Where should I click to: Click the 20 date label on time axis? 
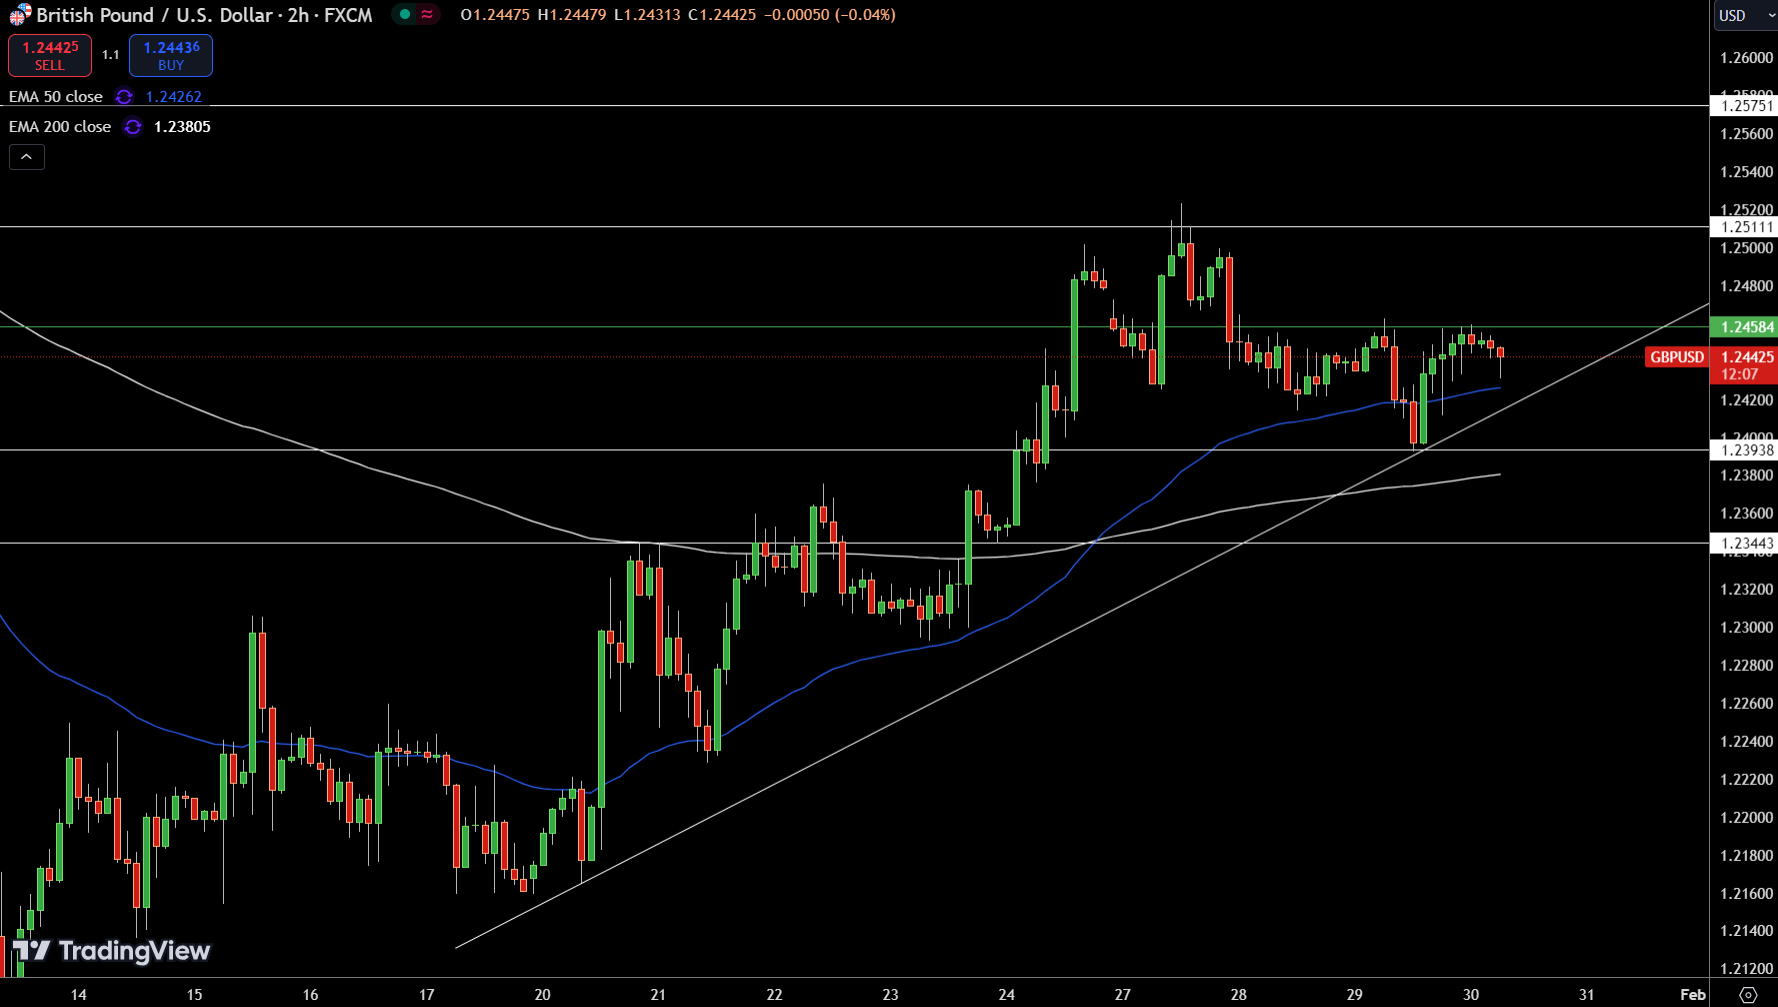pyautogui.click(x=542, y=994)
